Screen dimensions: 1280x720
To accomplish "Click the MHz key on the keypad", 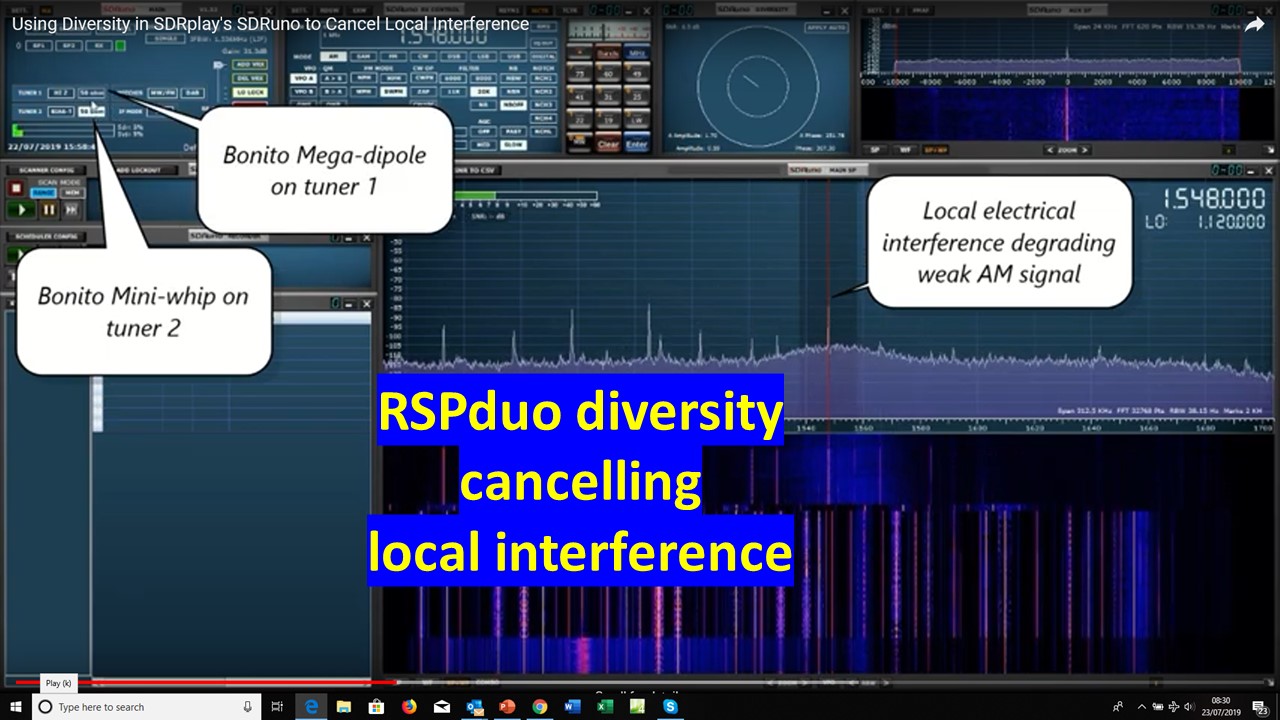I will 637,52.
